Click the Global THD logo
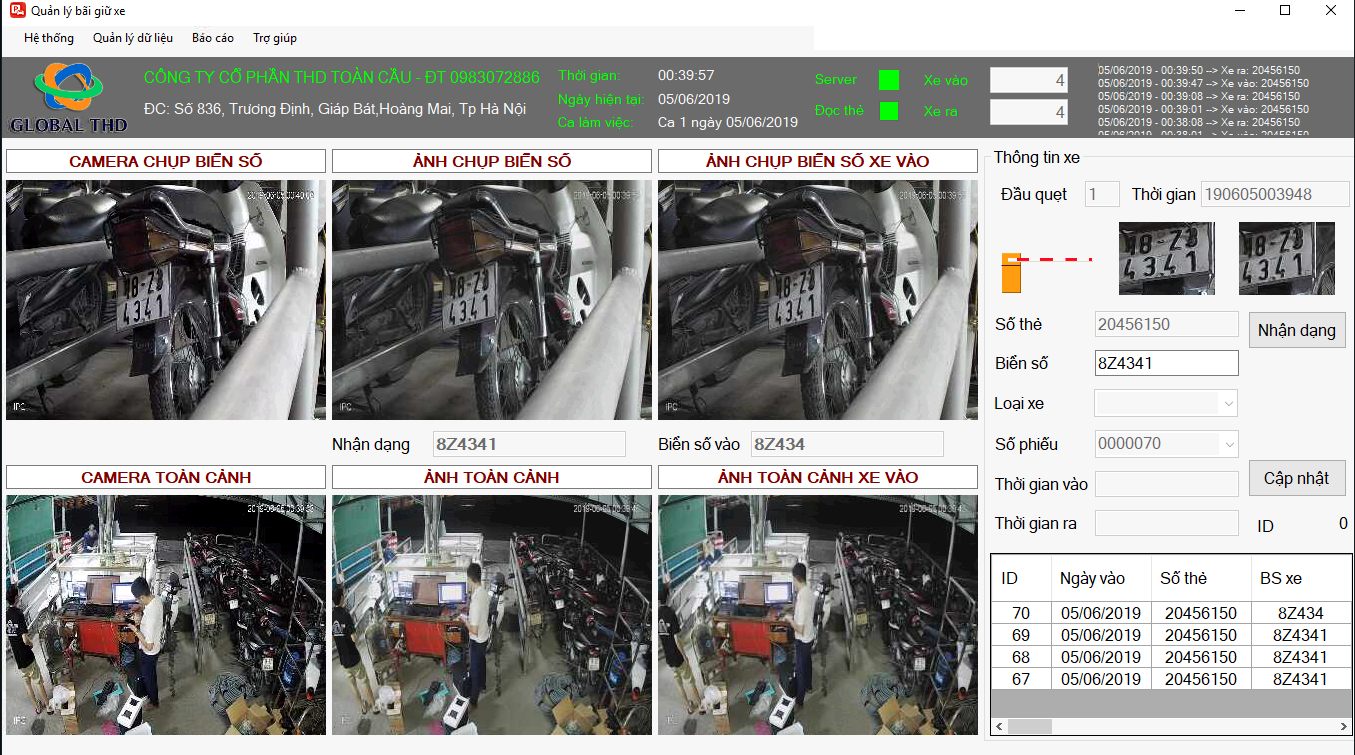 [69, 98]
